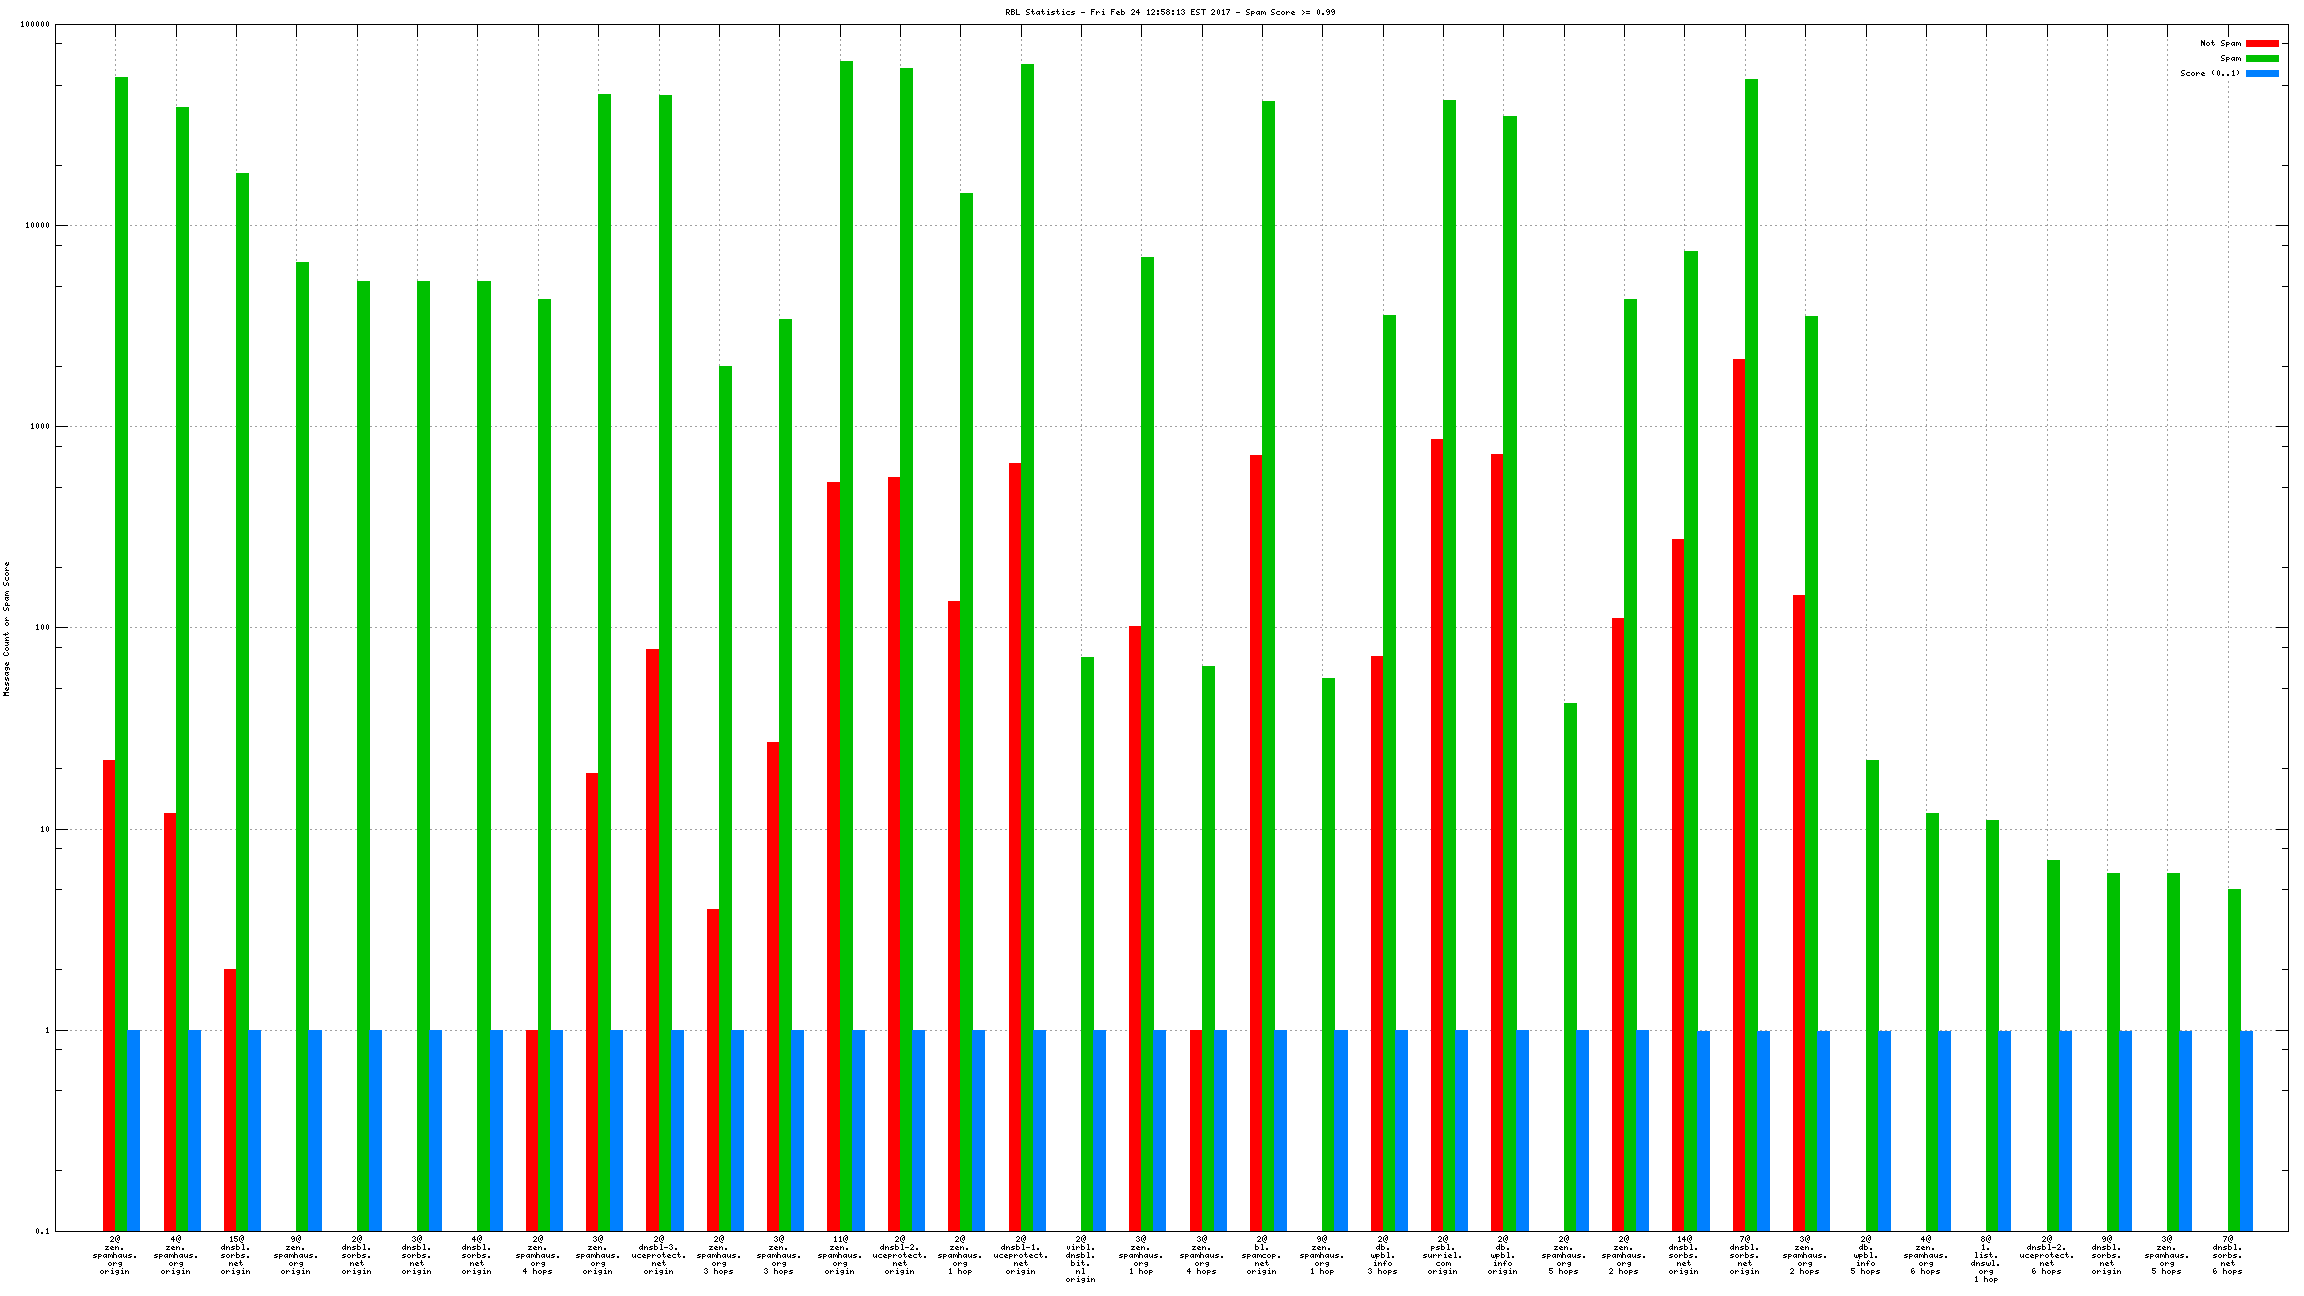
Task: Click the green Spam legend swatch
Action: point(2262,59)
